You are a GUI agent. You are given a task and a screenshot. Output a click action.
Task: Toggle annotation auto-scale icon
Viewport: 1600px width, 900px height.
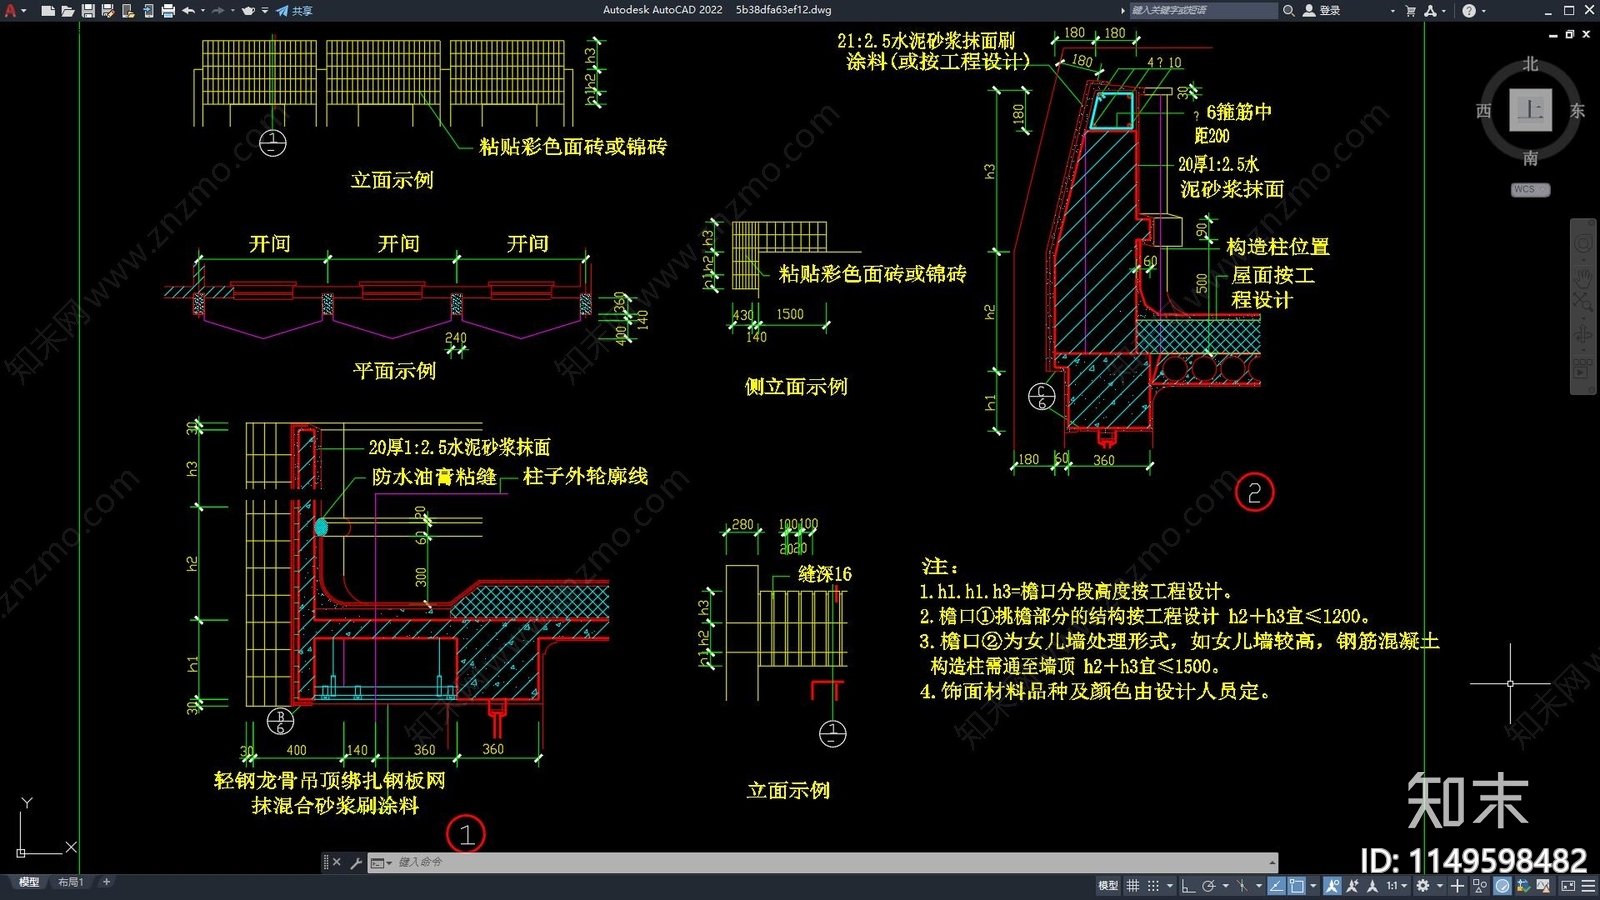(1353, 885)
